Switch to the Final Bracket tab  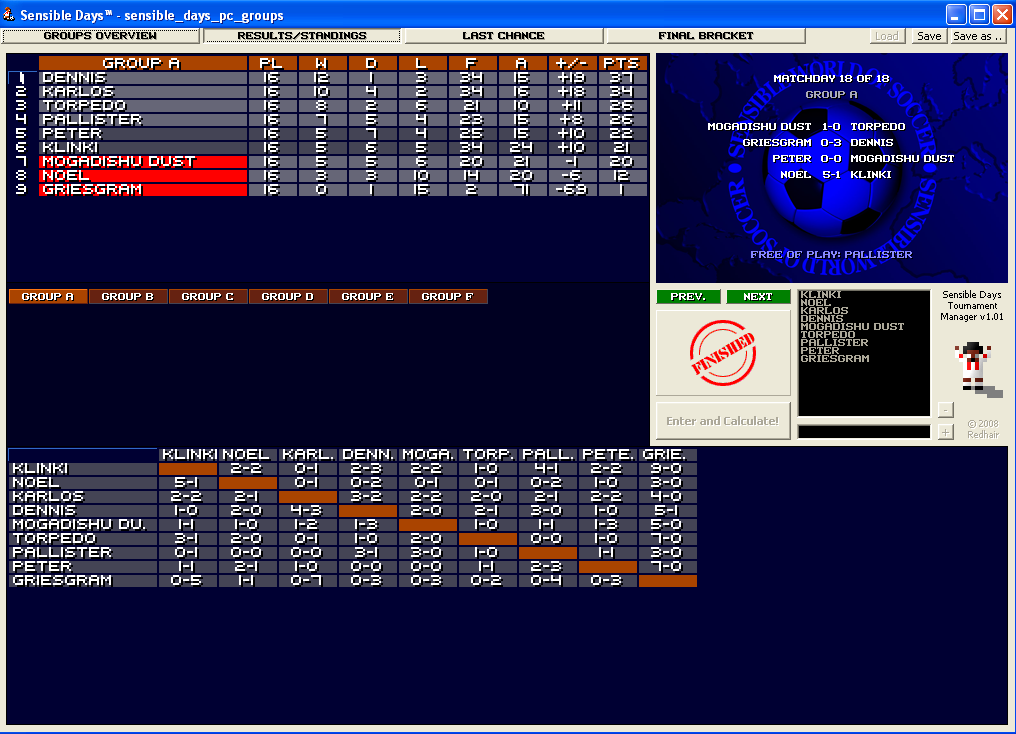(x=705, y=36)
